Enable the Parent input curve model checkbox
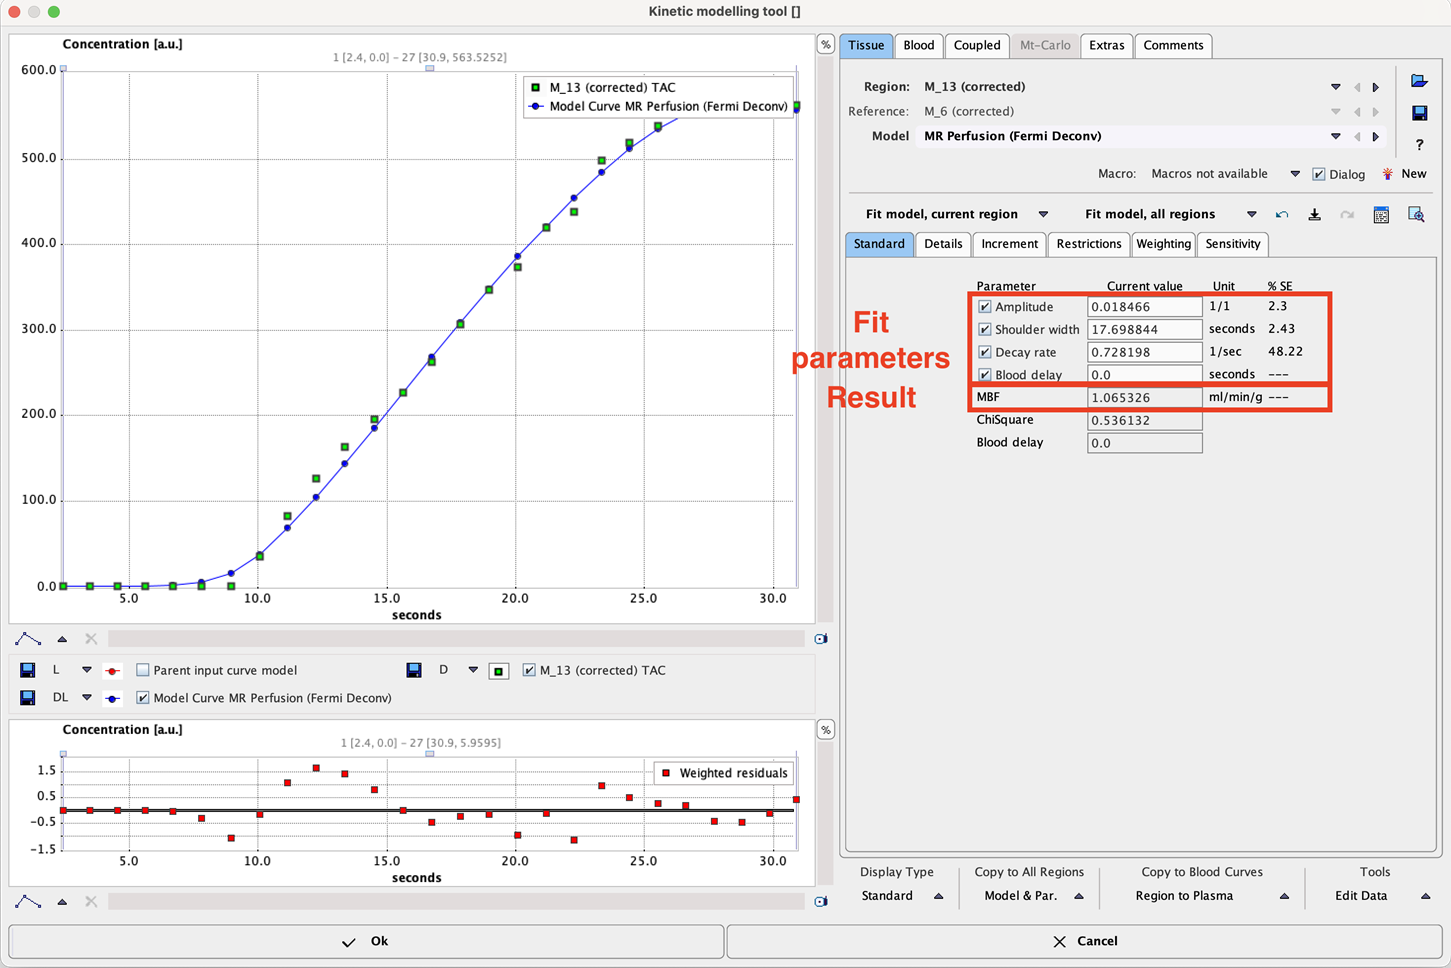Screen dimensions: 1451x968 coord(143,670)
